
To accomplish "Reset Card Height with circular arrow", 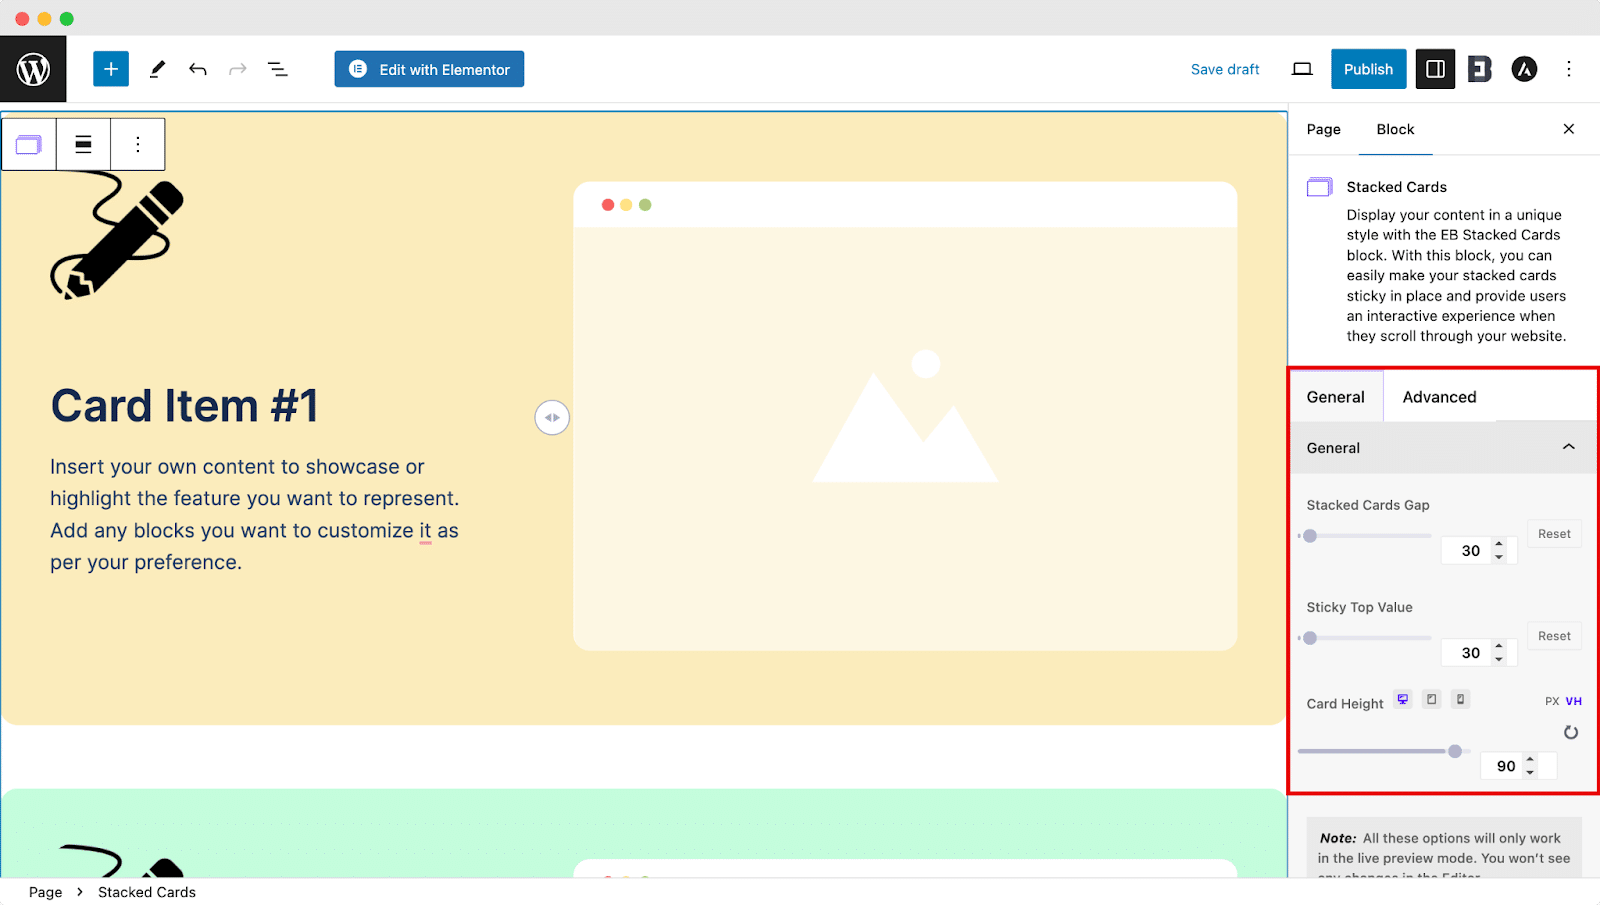I will [1571, 733].
